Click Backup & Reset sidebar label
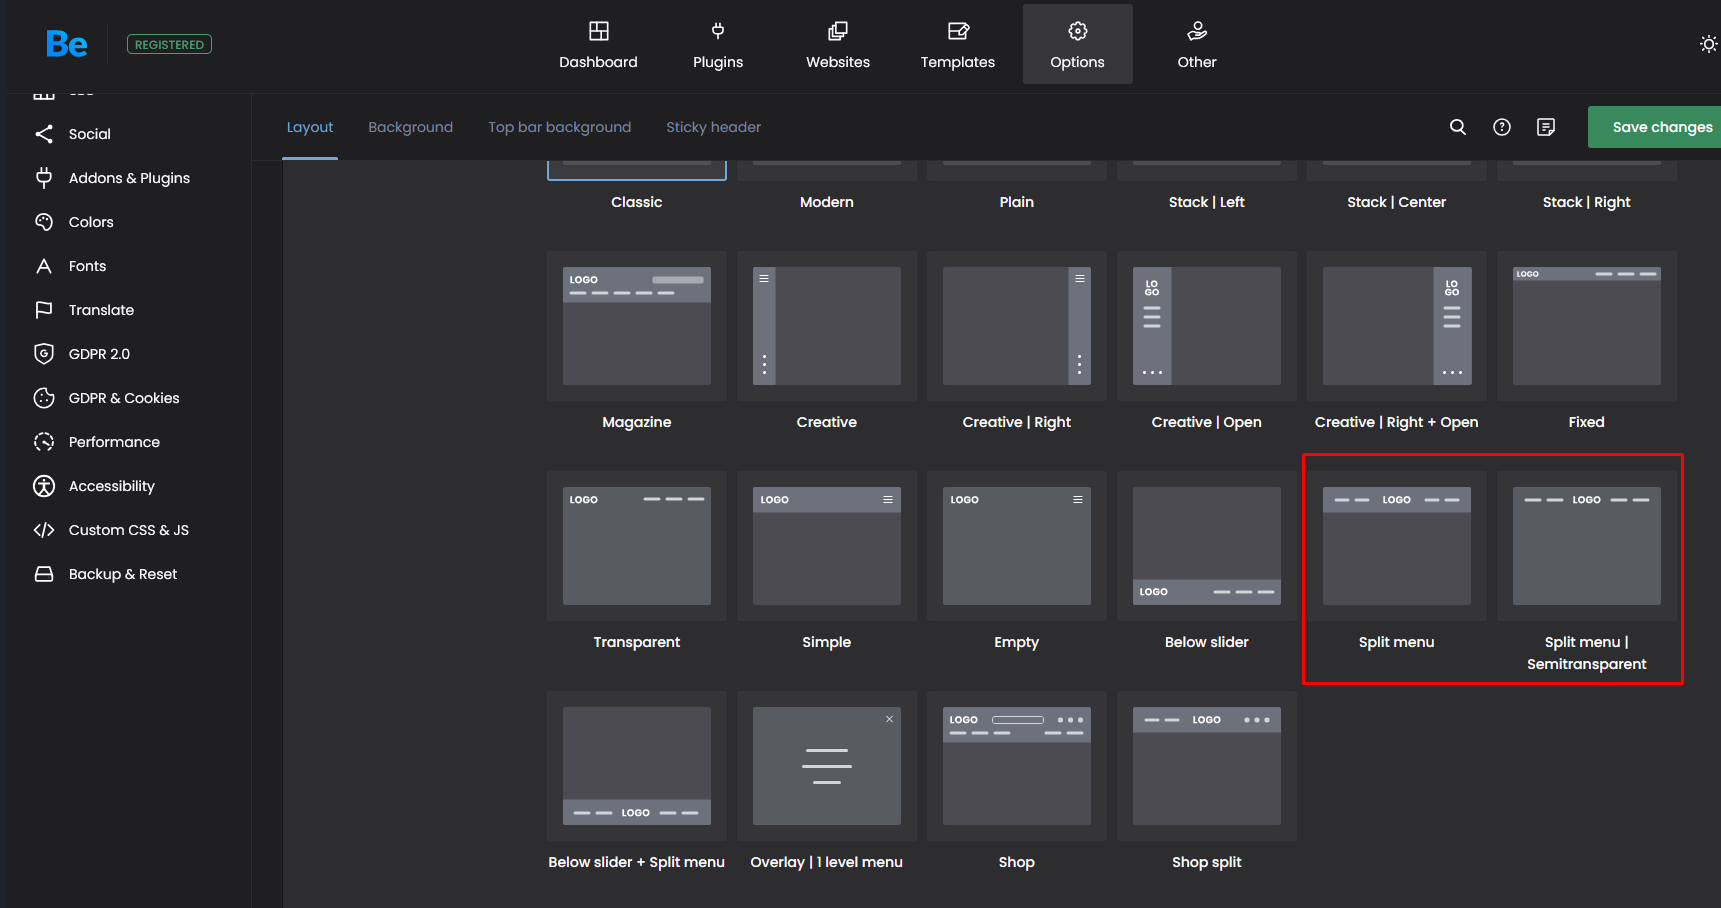 click(x=123, y=574)
